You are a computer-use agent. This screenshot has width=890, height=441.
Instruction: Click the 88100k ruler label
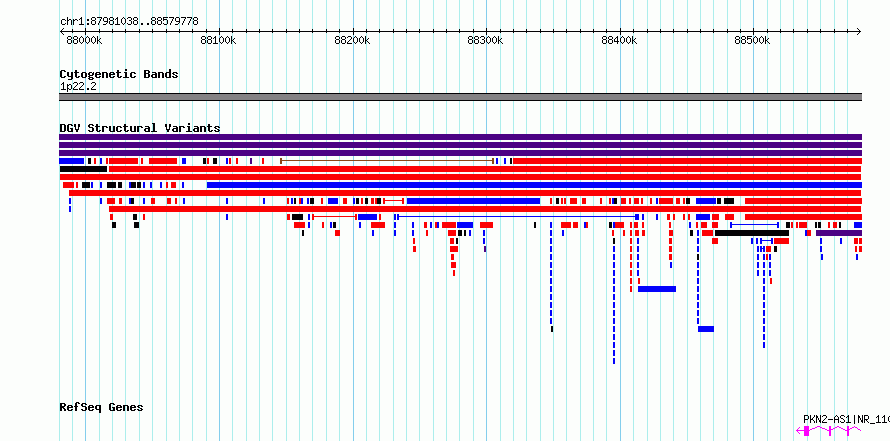pos(219,41)
